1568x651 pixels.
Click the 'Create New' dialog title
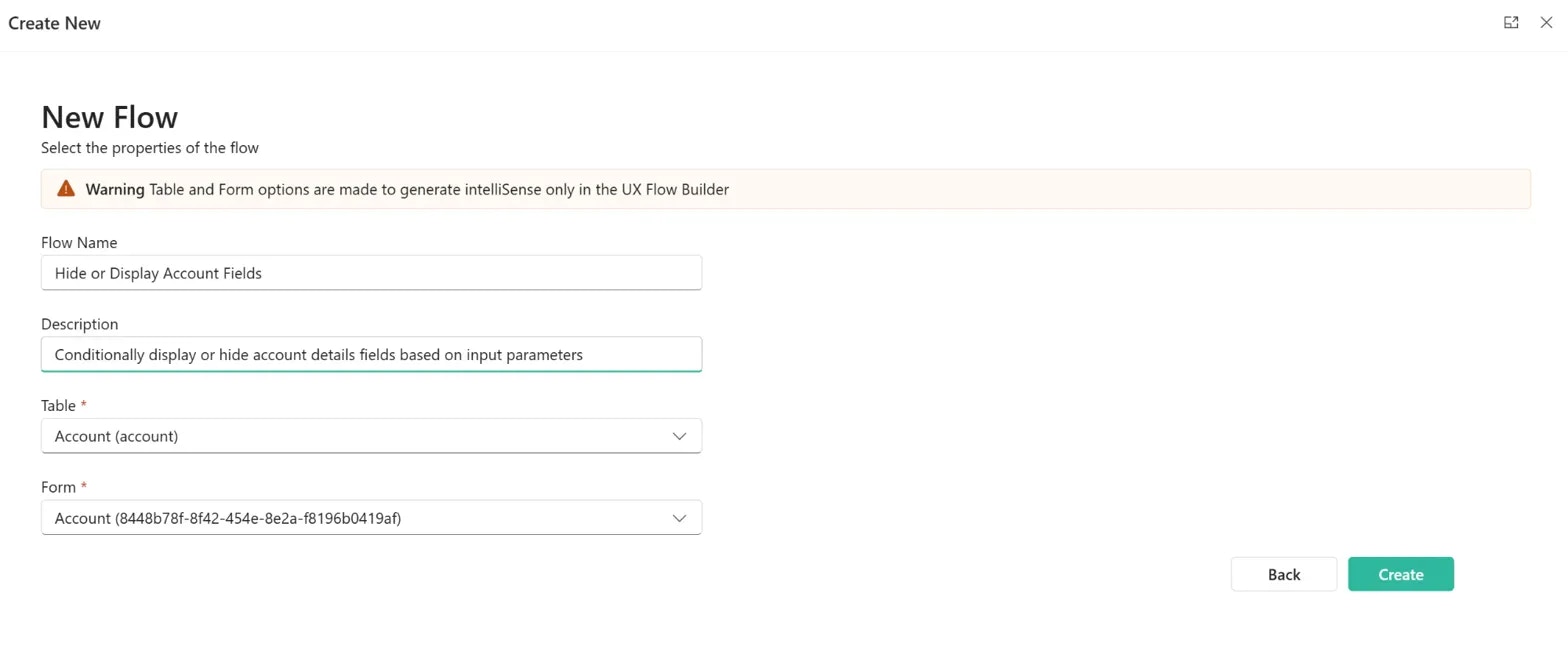click(x=54, y=23)
